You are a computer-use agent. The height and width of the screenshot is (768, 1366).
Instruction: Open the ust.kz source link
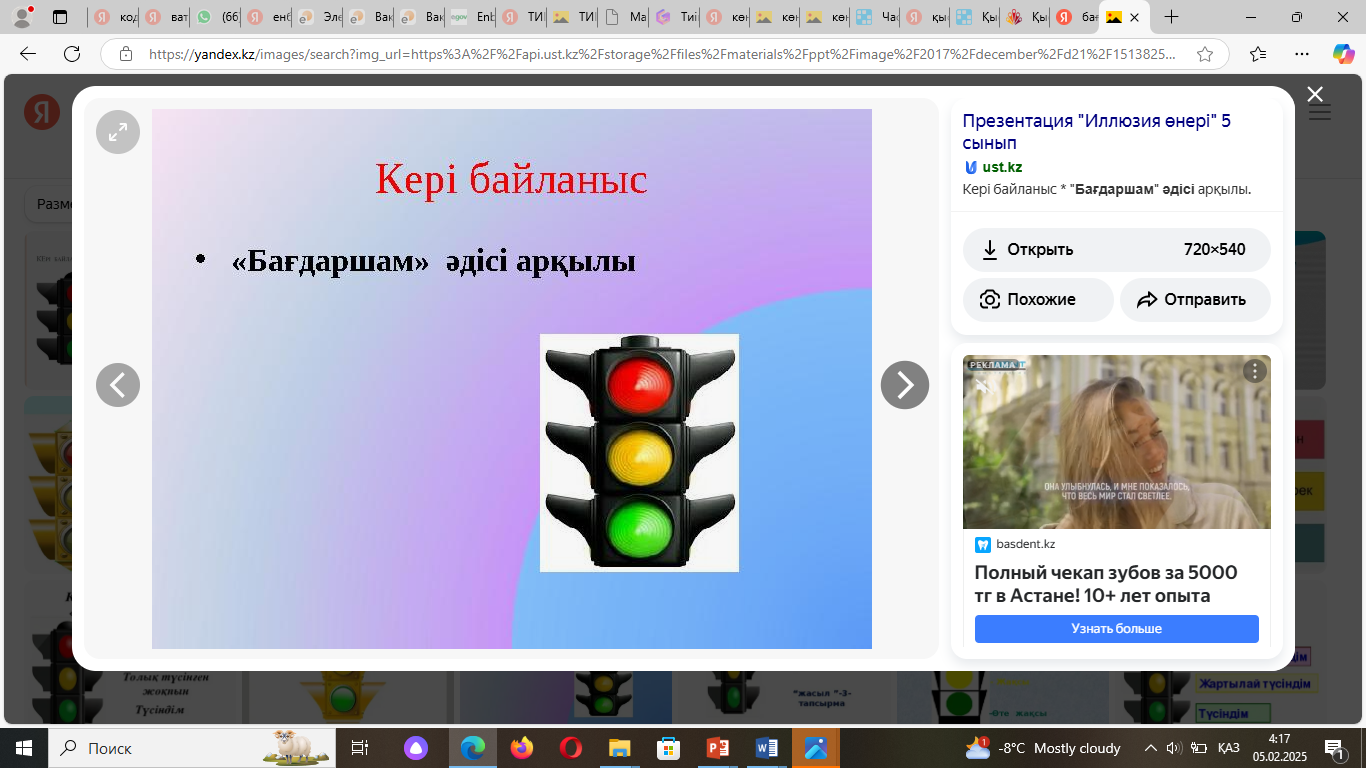click(1001, 167)
